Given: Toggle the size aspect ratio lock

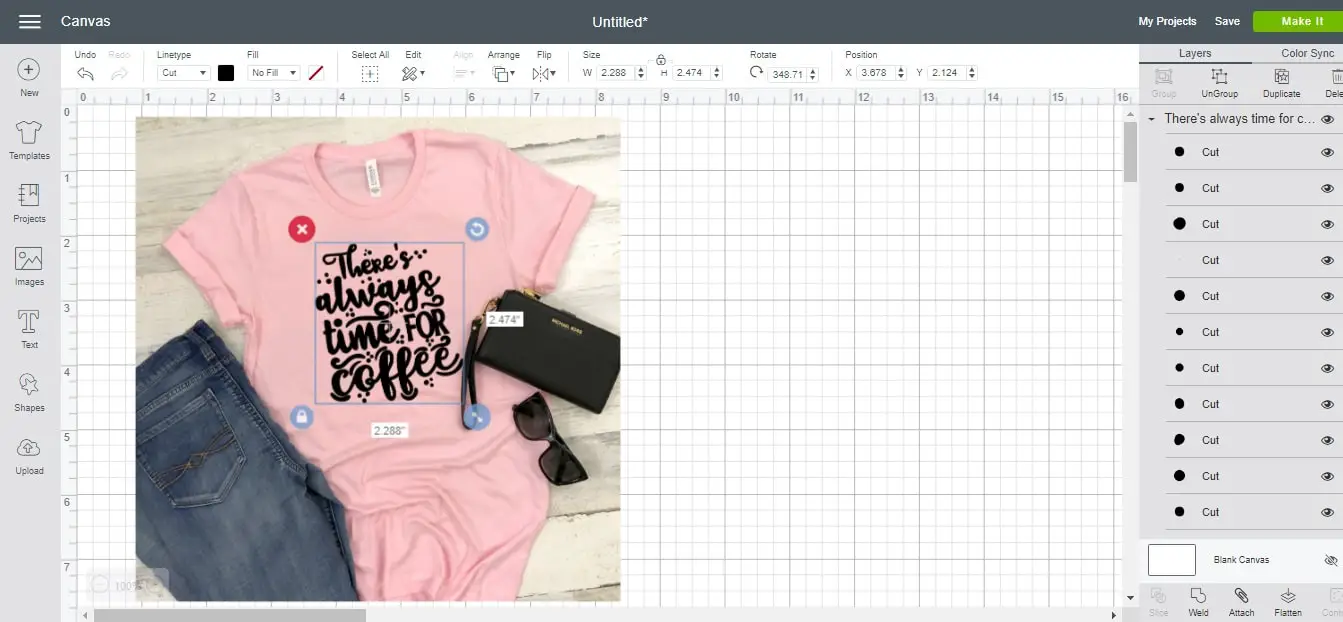Looking at the screenshot, I should pyautogui.click(x=661, y=60).
